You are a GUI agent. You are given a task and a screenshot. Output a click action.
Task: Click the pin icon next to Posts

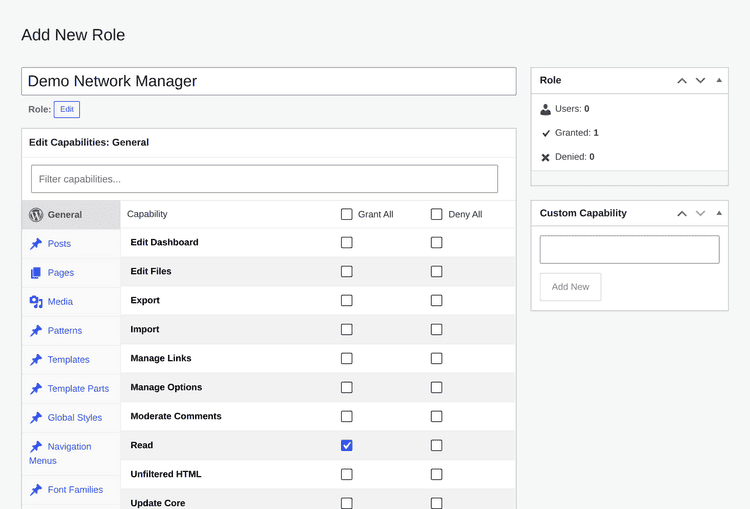(x=36, y=244)
